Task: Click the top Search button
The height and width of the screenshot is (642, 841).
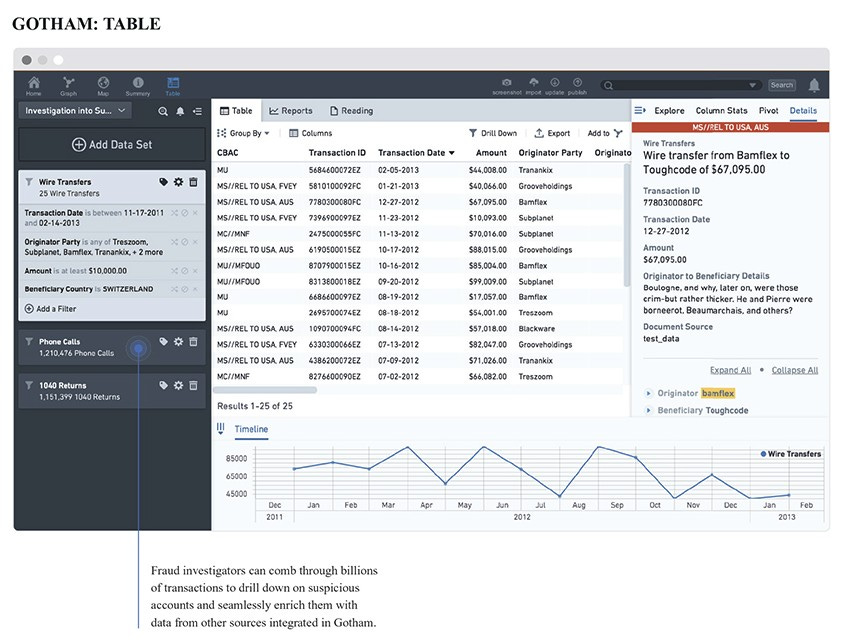Action: click(782, 85)
